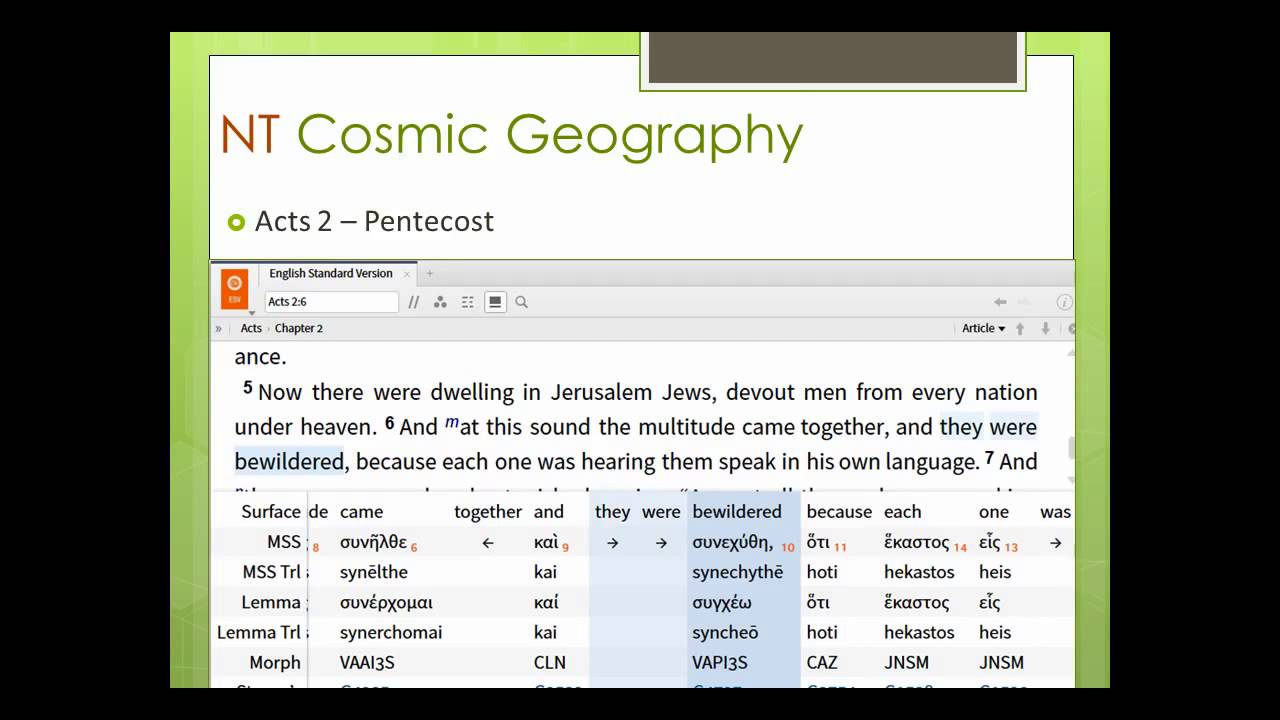Jump to next article with down arrow

tap(1046, 328)
